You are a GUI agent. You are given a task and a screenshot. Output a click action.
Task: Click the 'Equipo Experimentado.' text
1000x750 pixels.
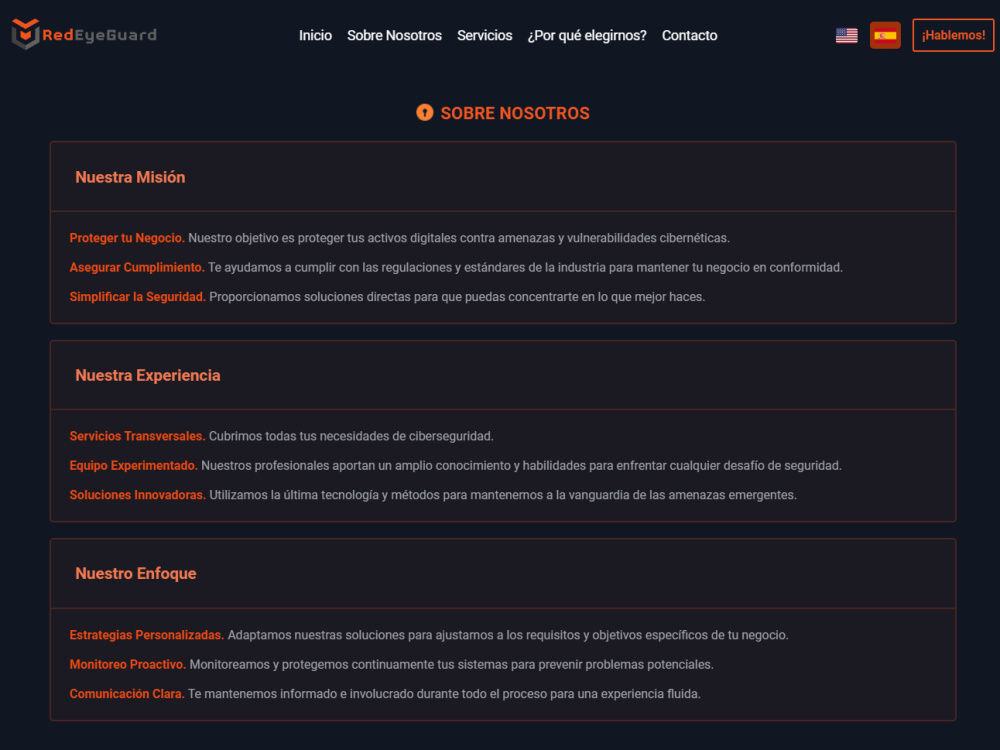(133, 466)
